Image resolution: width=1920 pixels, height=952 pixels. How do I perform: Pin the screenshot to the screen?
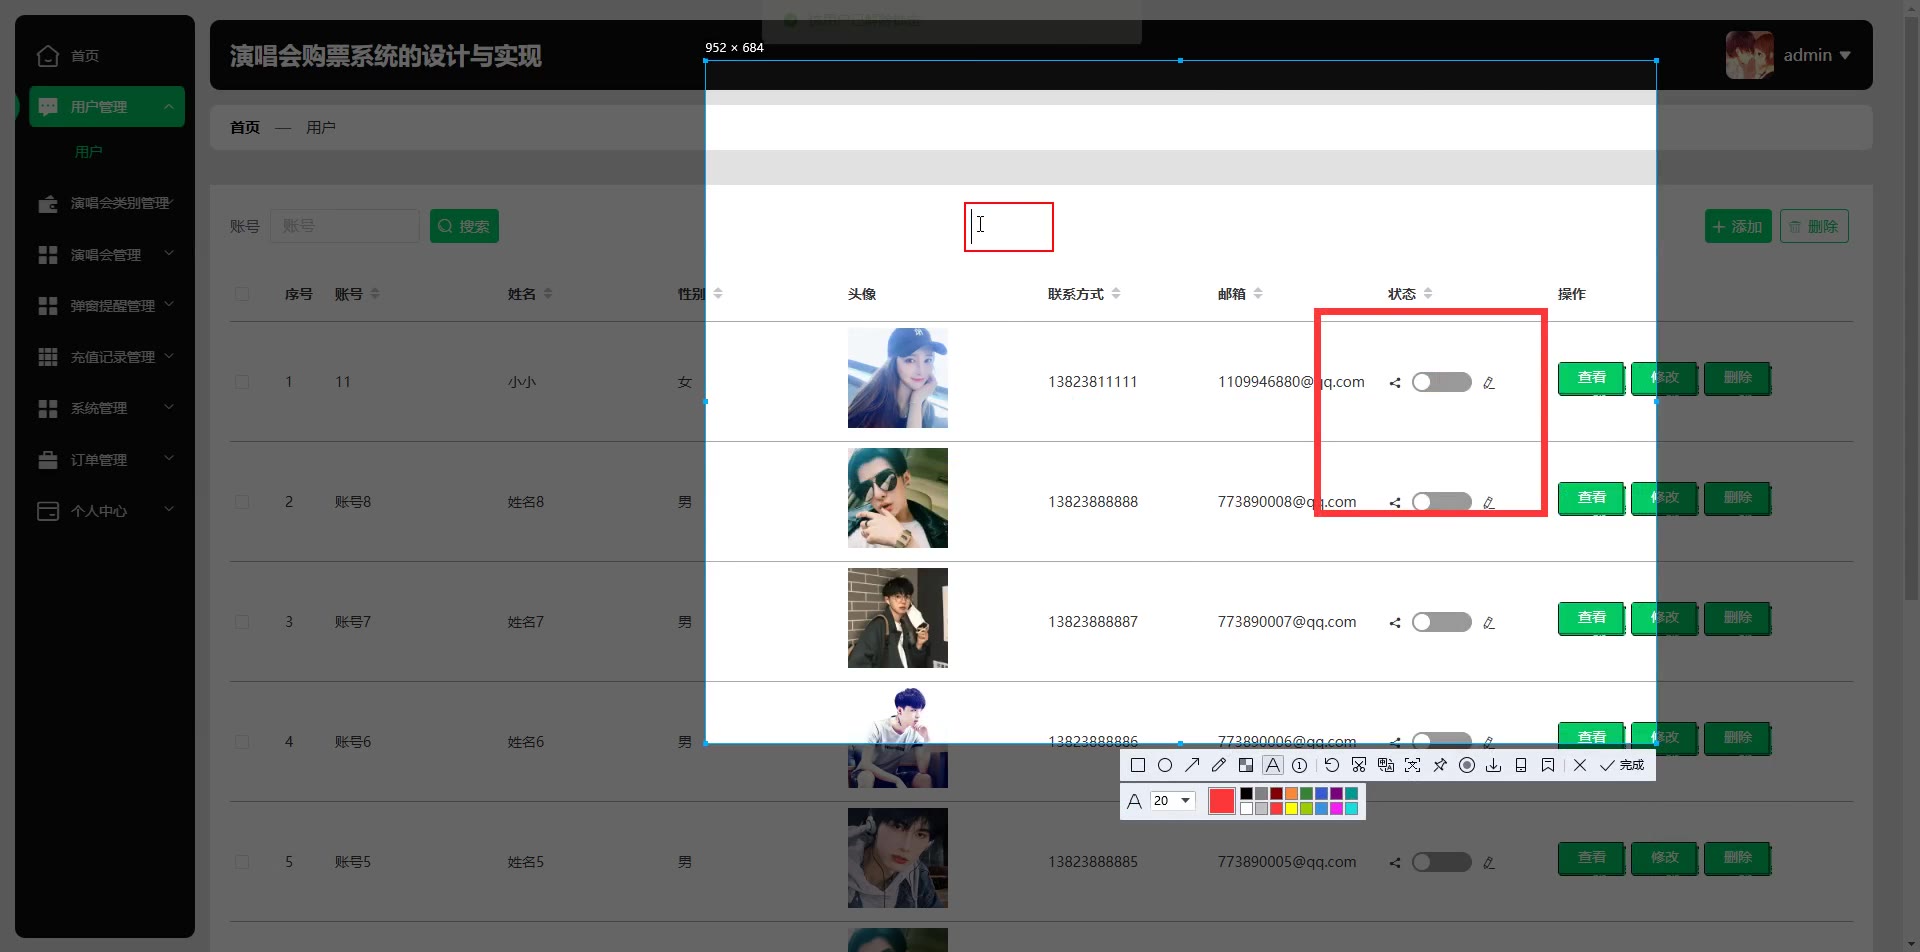1440,765
